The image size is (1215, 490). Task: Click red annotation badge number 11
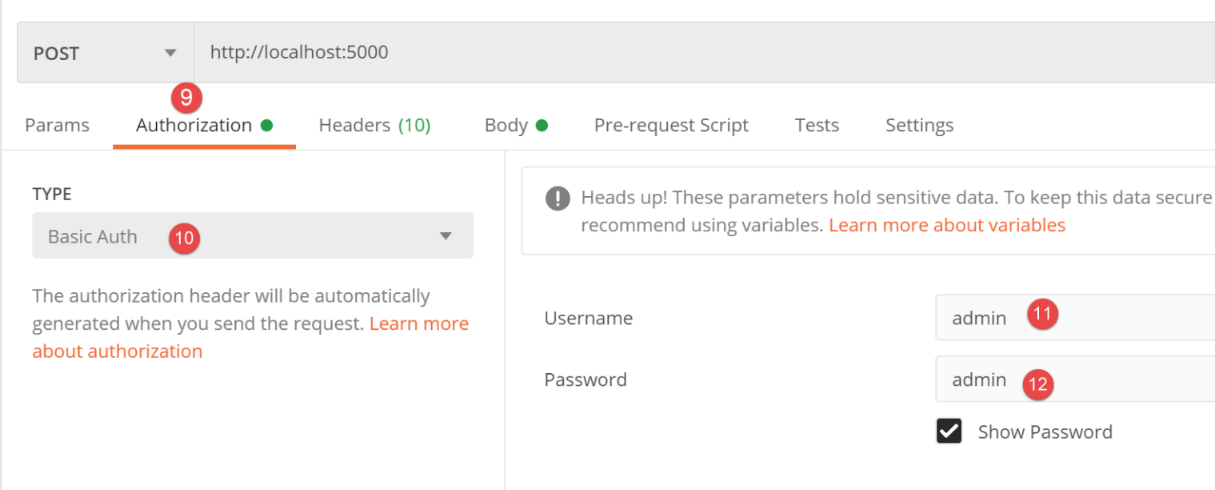click(x=1042, y=316)
